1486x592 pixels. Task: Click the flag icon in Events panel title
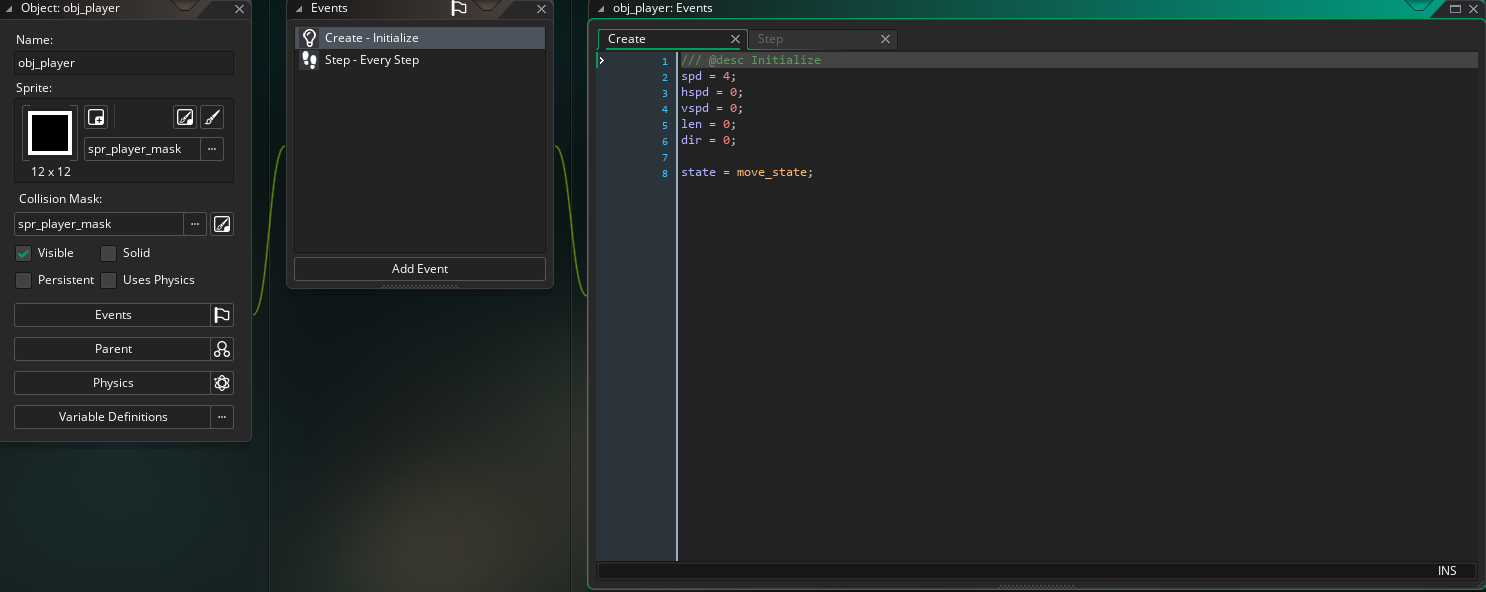(x=459, y=8)
